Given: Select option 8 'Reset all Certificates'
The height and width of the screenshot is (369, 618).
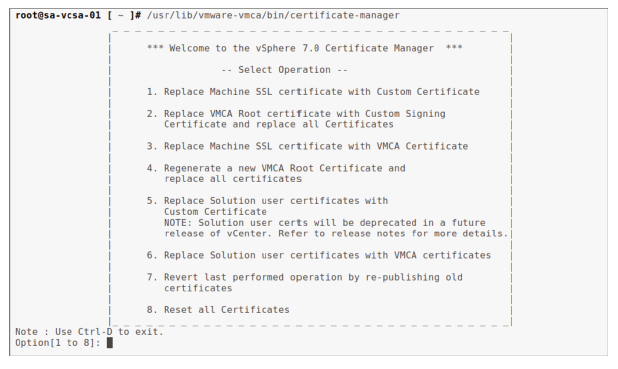Looking at the screenshot, I should pos(218,310).
